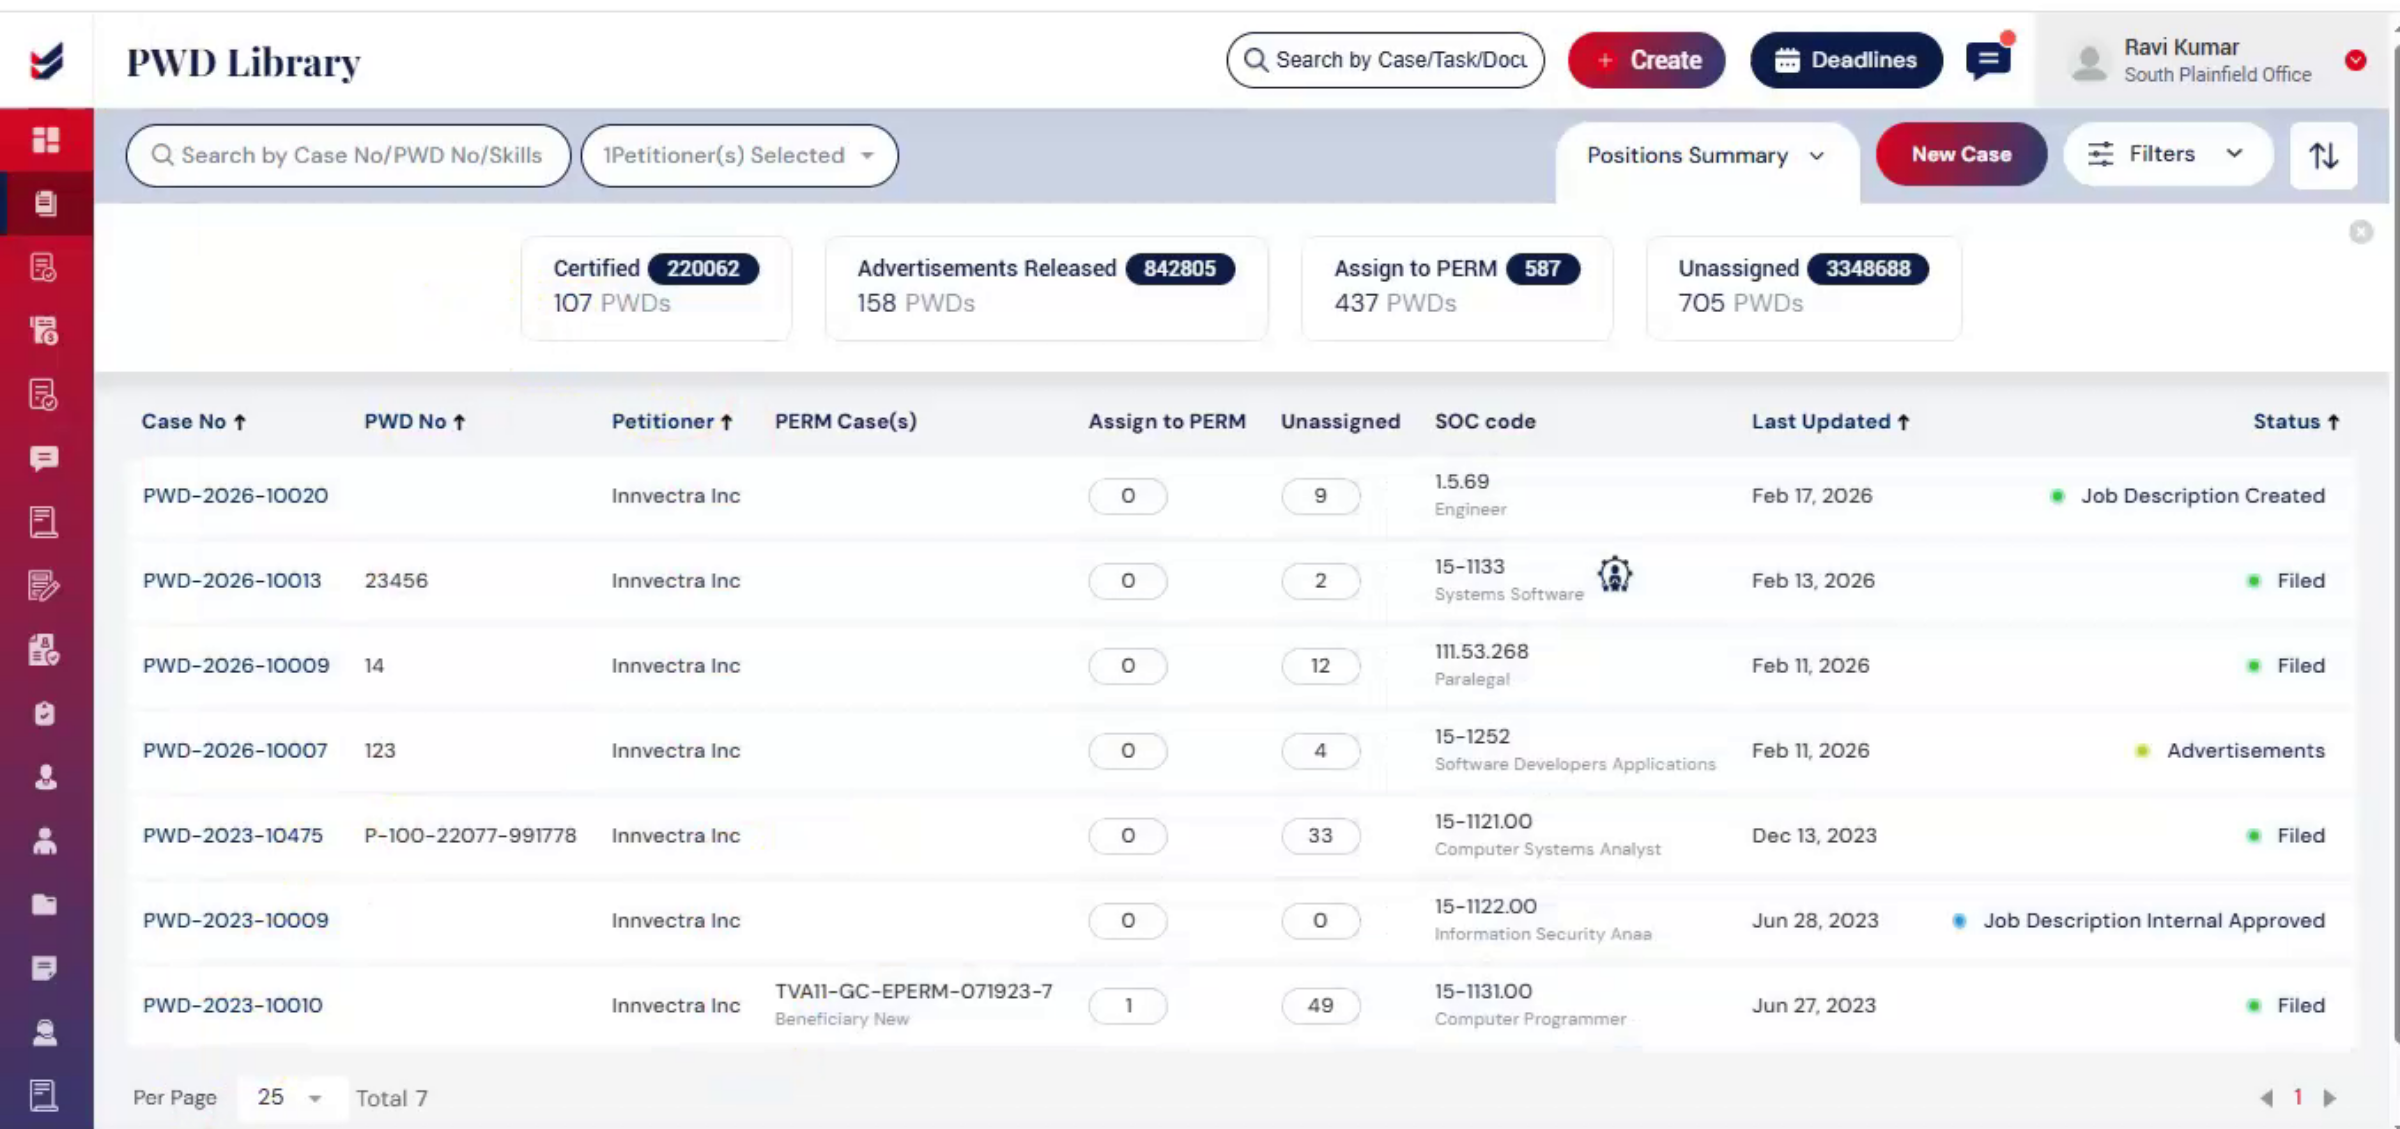This screenshot has height=1129, width=2400.
Task: Sort by PWD No column
Action: click(415, 422)
